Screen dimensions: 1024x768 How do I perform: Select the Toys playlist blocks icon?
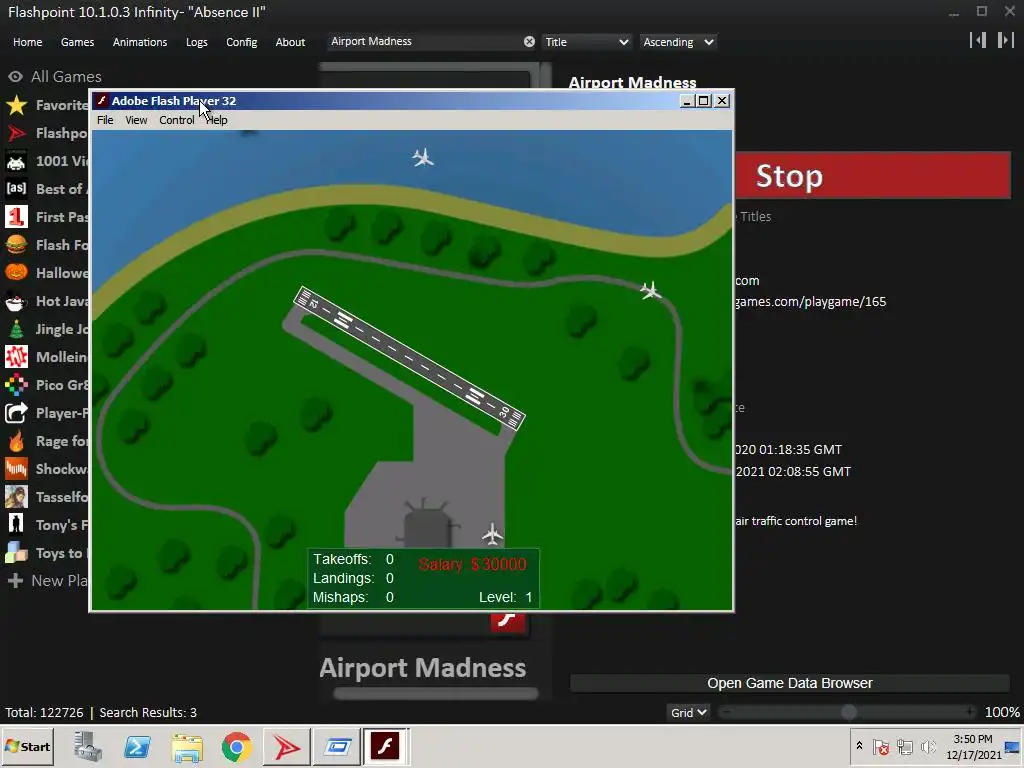point(16,553)
